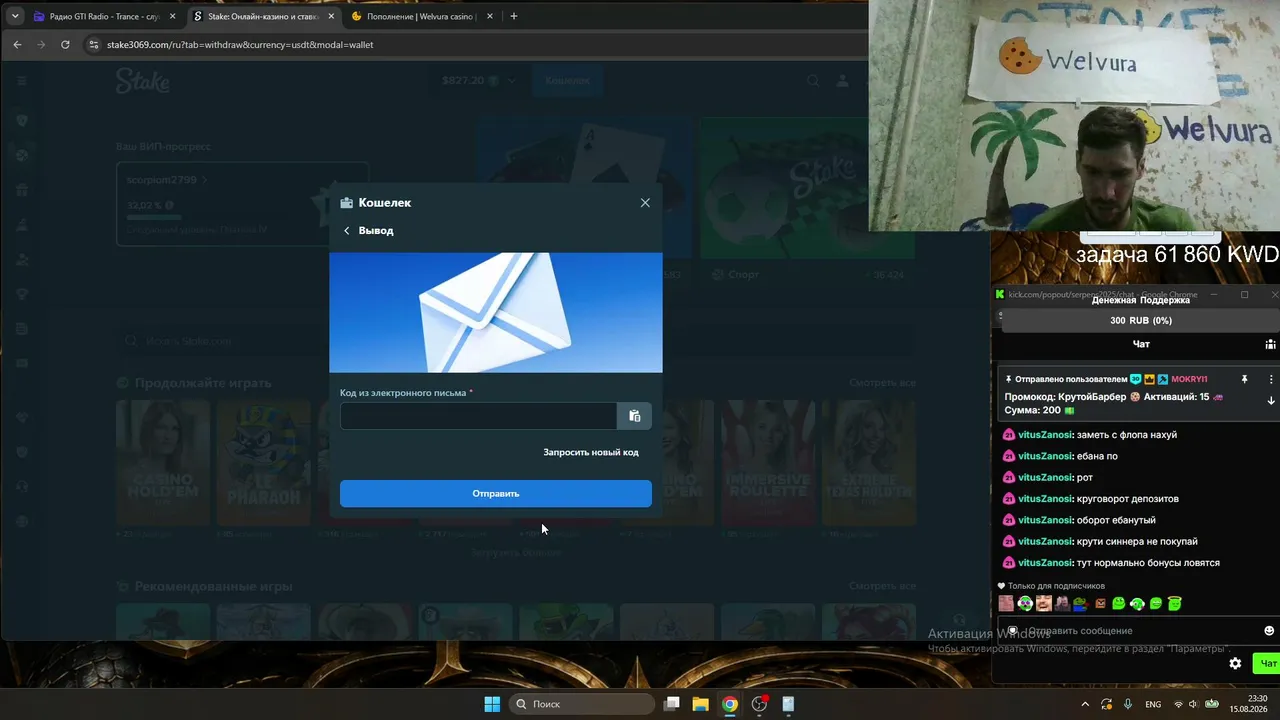This screenshot has height=720, width=1280.
Task: Unpin the pinned message in chat
Action: (x=1245, y=380)
